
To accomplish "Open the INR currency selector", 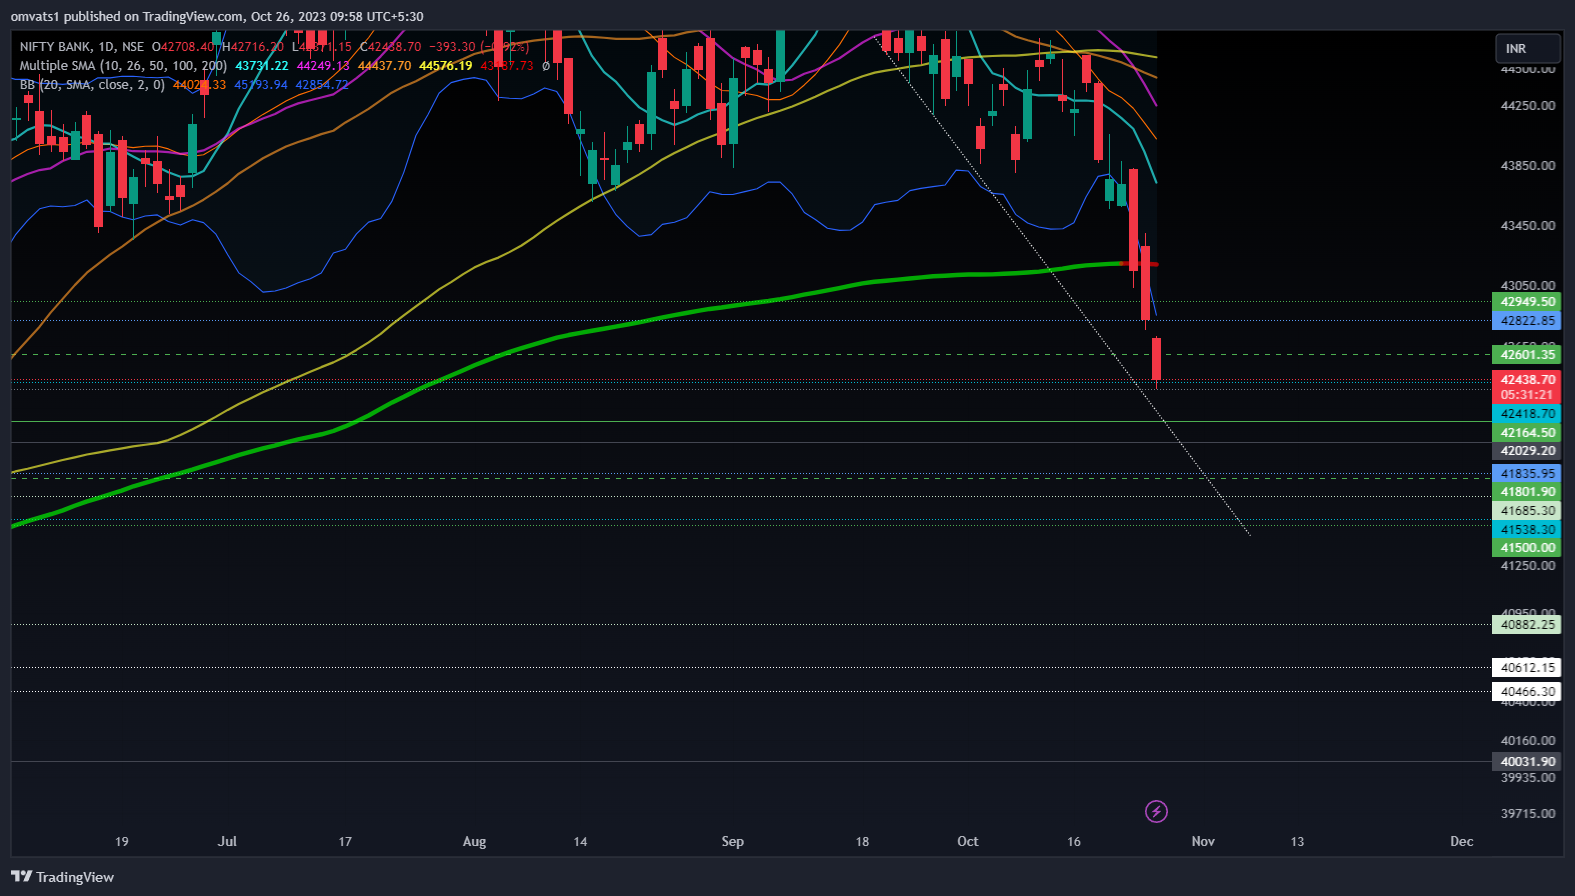I will click(x=1527, y=48).
